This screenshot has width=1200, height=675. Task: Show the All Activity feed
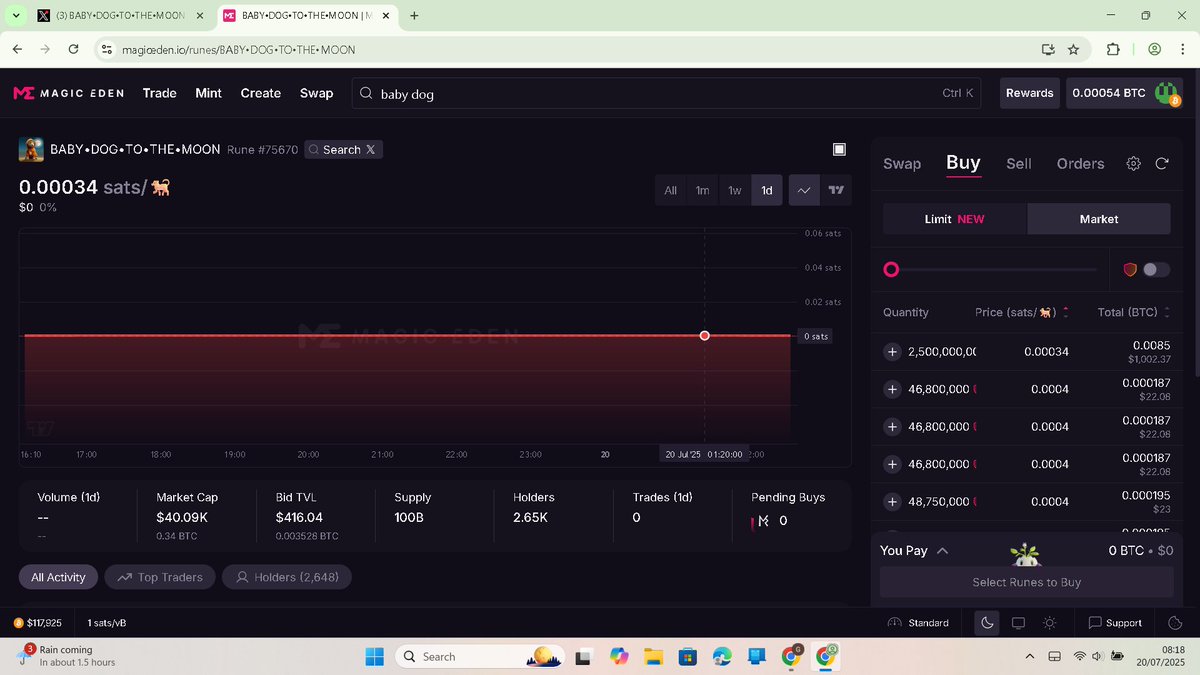pyautogui.click(x=58, y=577)
